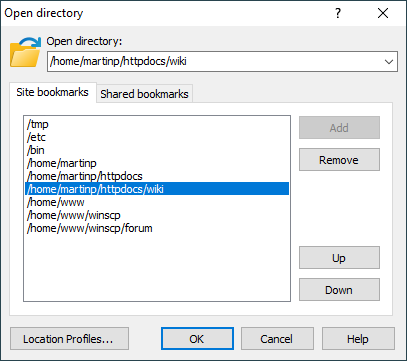Select the /home/www/winscp/forum bookmark
The height and width of the screenshot is (361, 407).
tap(89, 228)
